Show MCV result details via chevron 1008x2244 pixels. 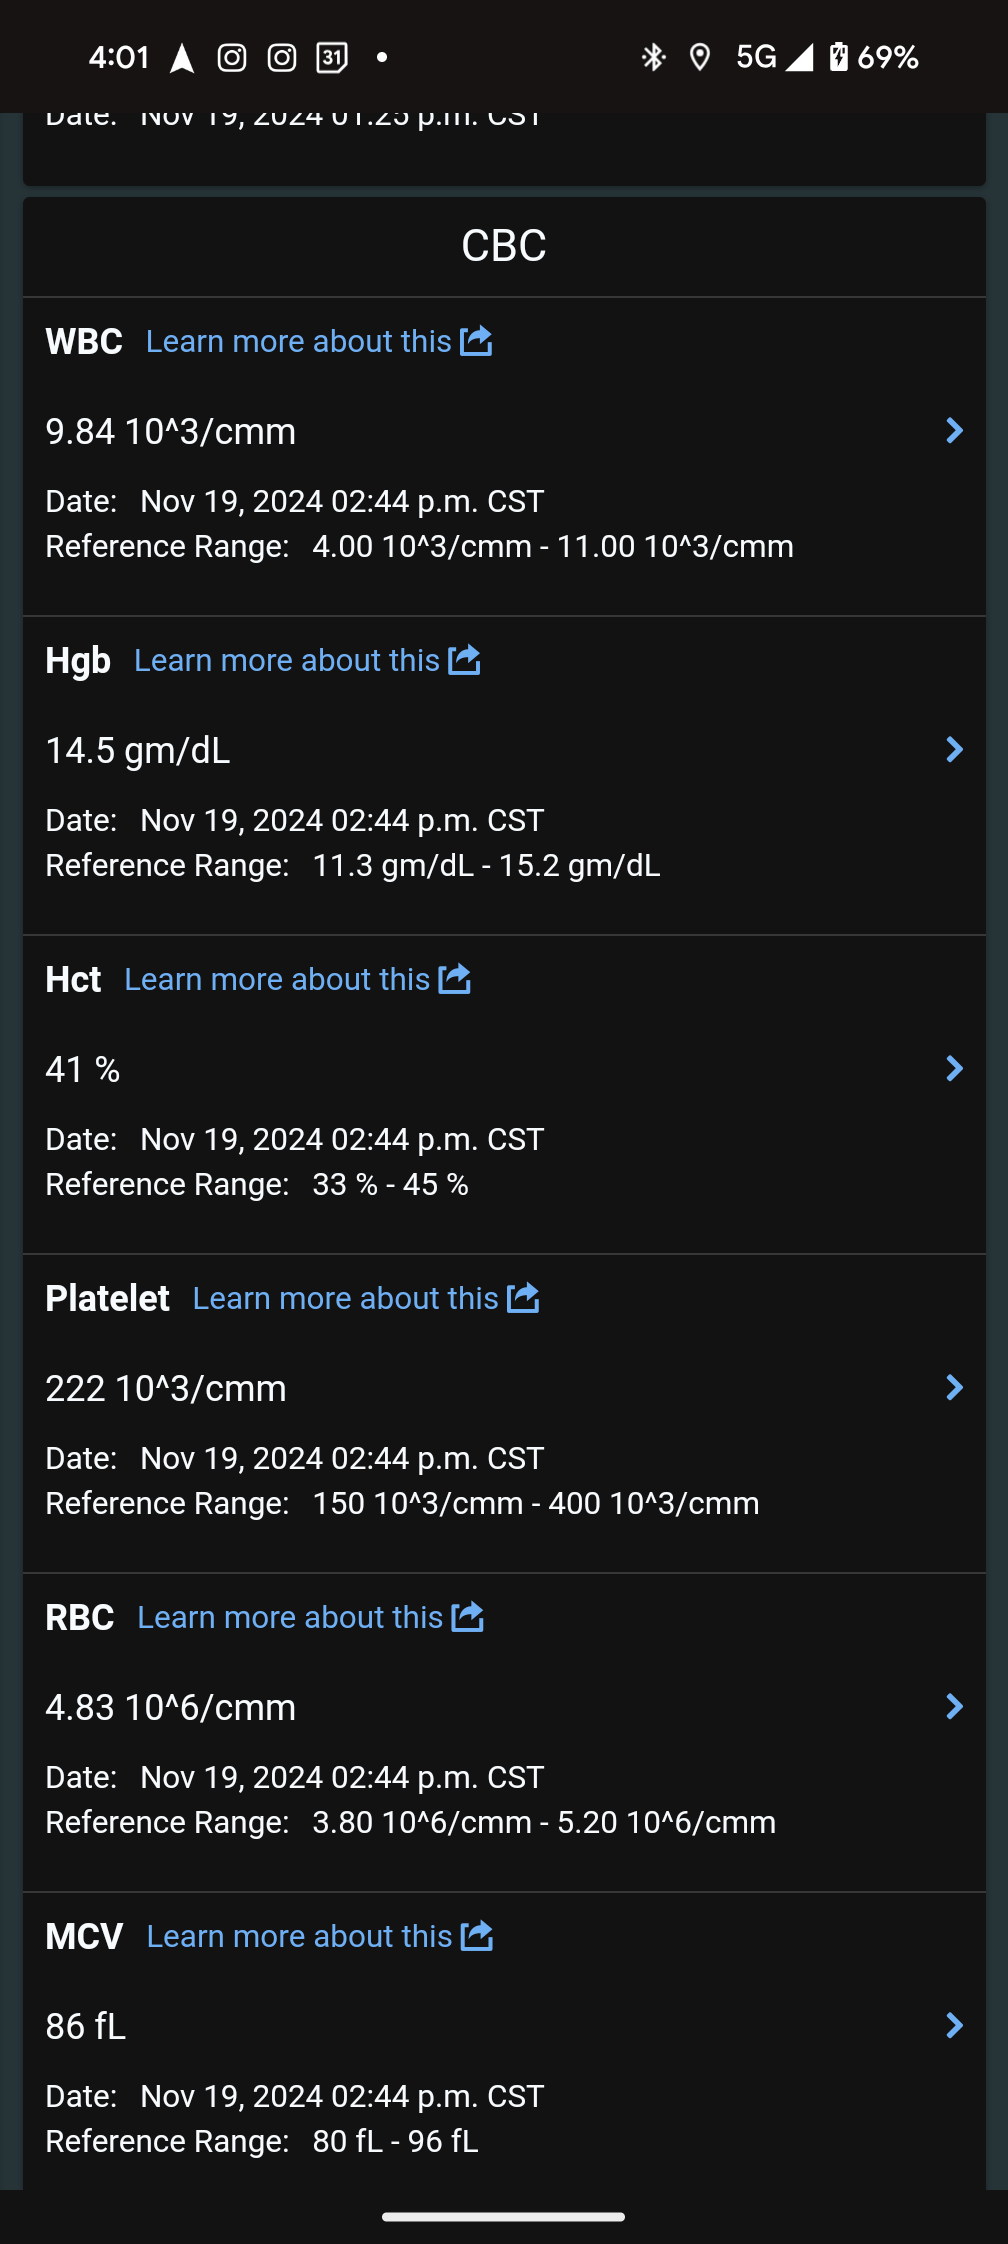click(x=954, y=2026)
